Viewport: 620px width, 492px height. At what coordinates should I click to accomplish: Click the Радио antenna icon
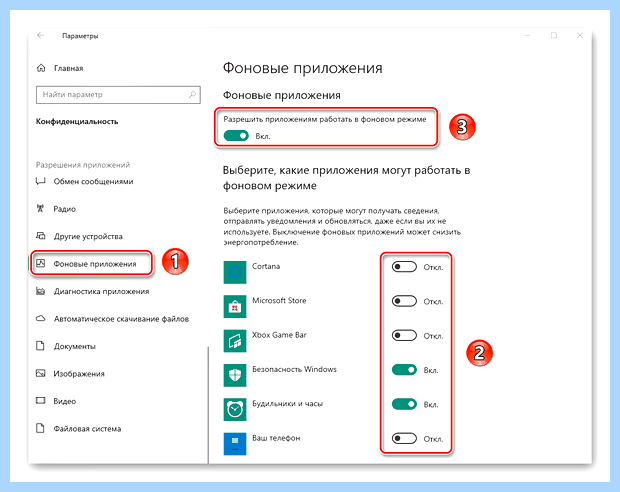40,208
